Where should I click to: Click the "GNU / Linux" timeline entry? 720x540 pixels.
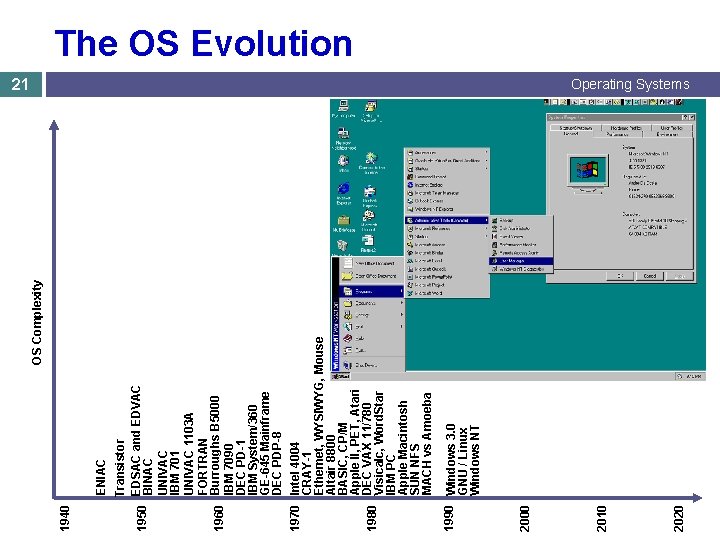pos(462,462)
